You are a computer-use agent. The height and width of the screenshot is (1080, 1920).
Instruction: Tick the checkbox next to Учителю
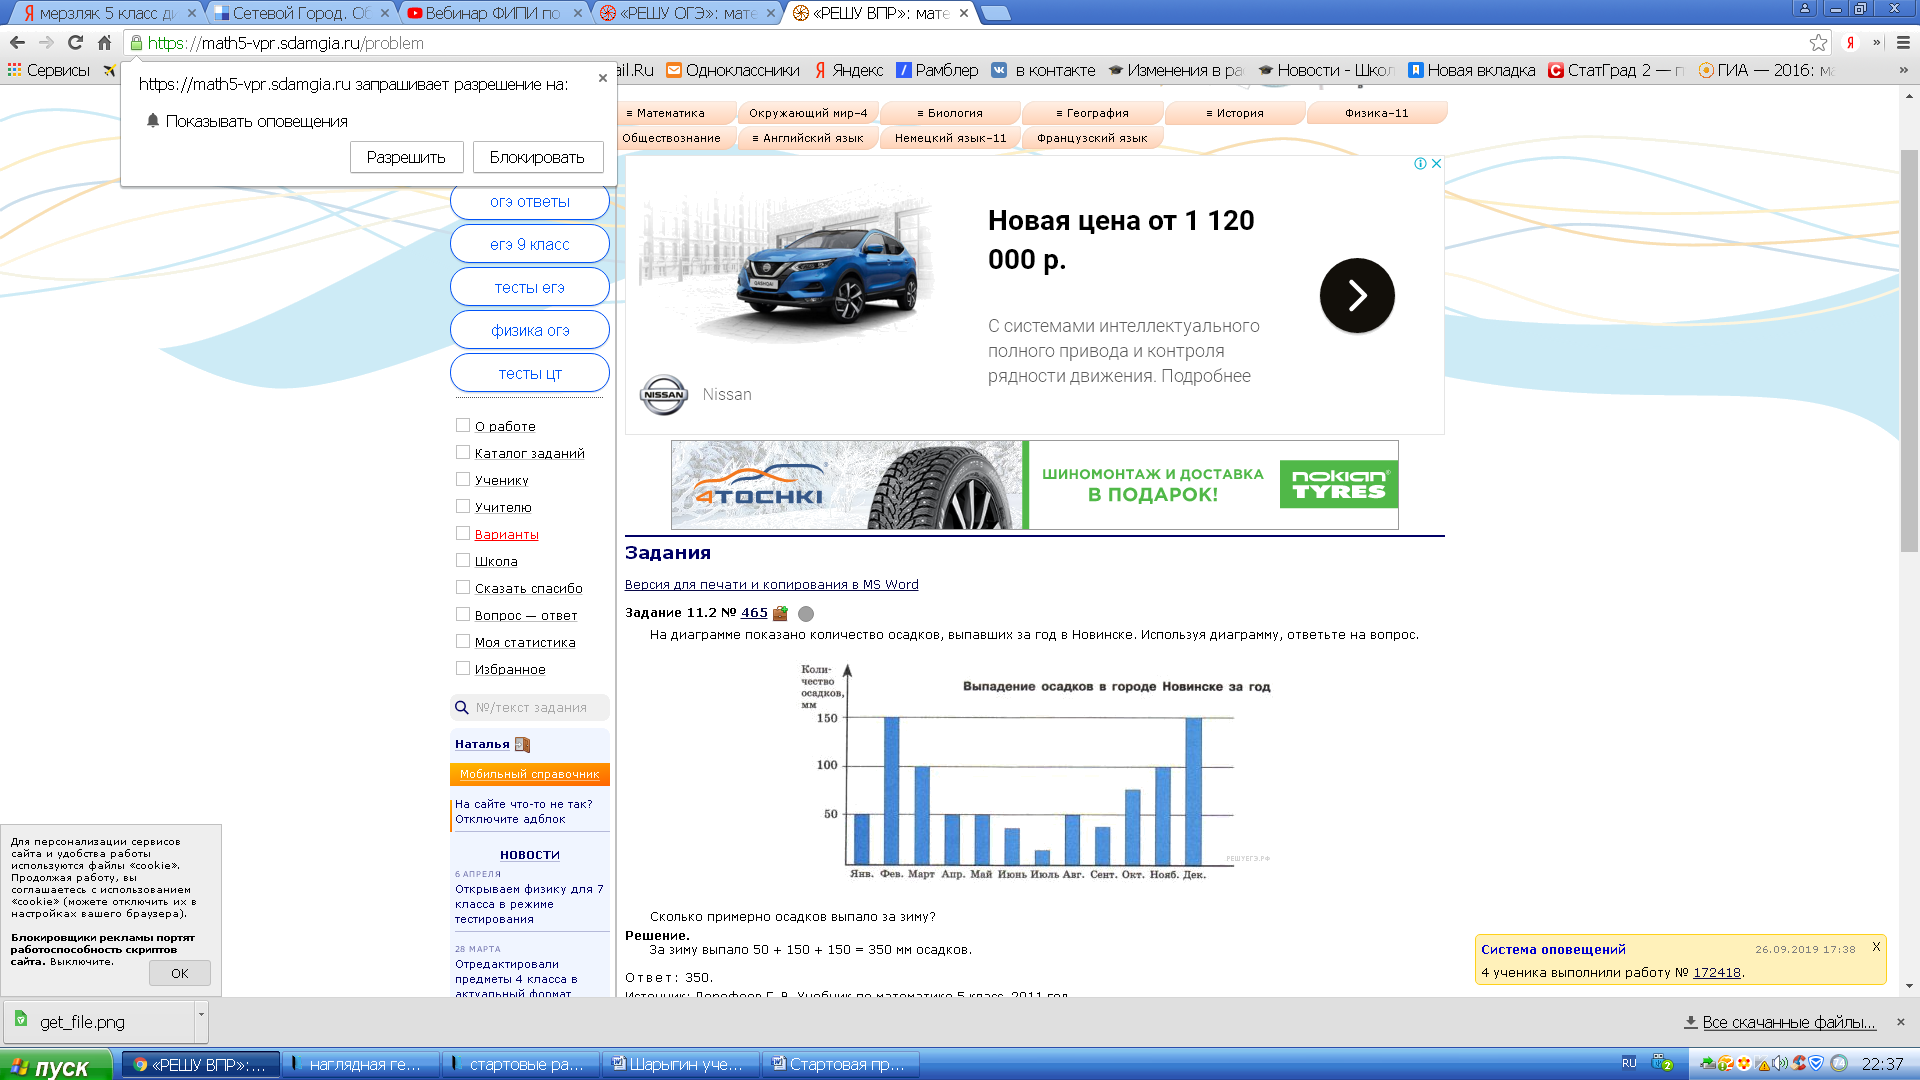click(463, 506)
